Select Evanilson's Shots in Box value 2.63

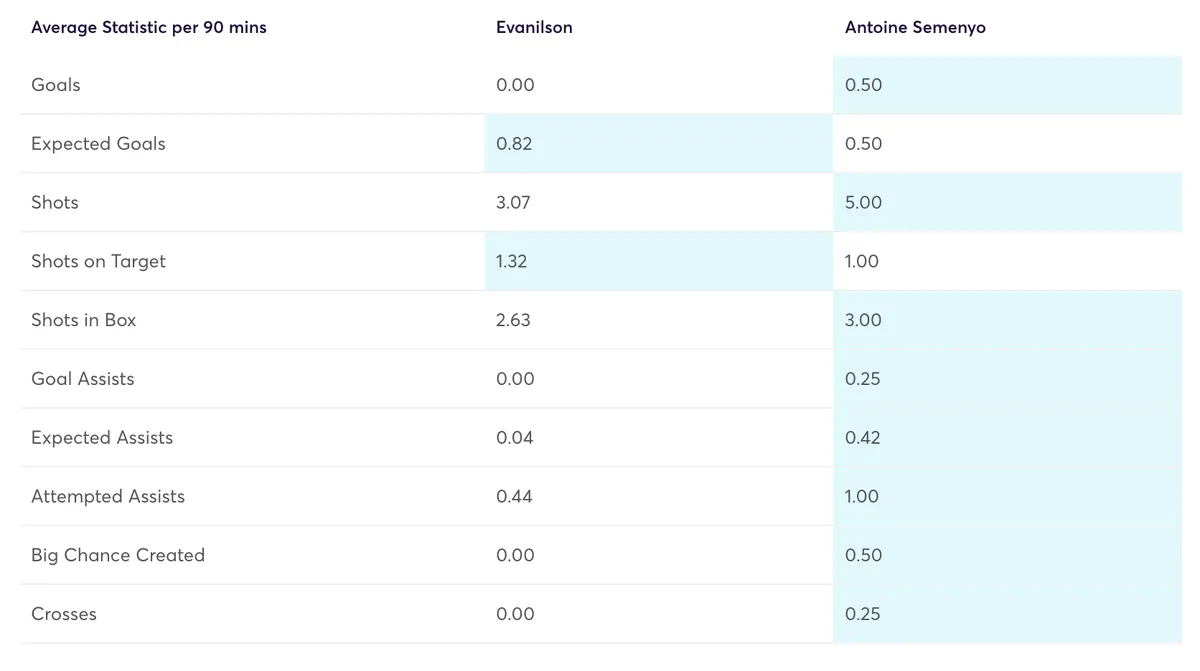tap(513, 320)
